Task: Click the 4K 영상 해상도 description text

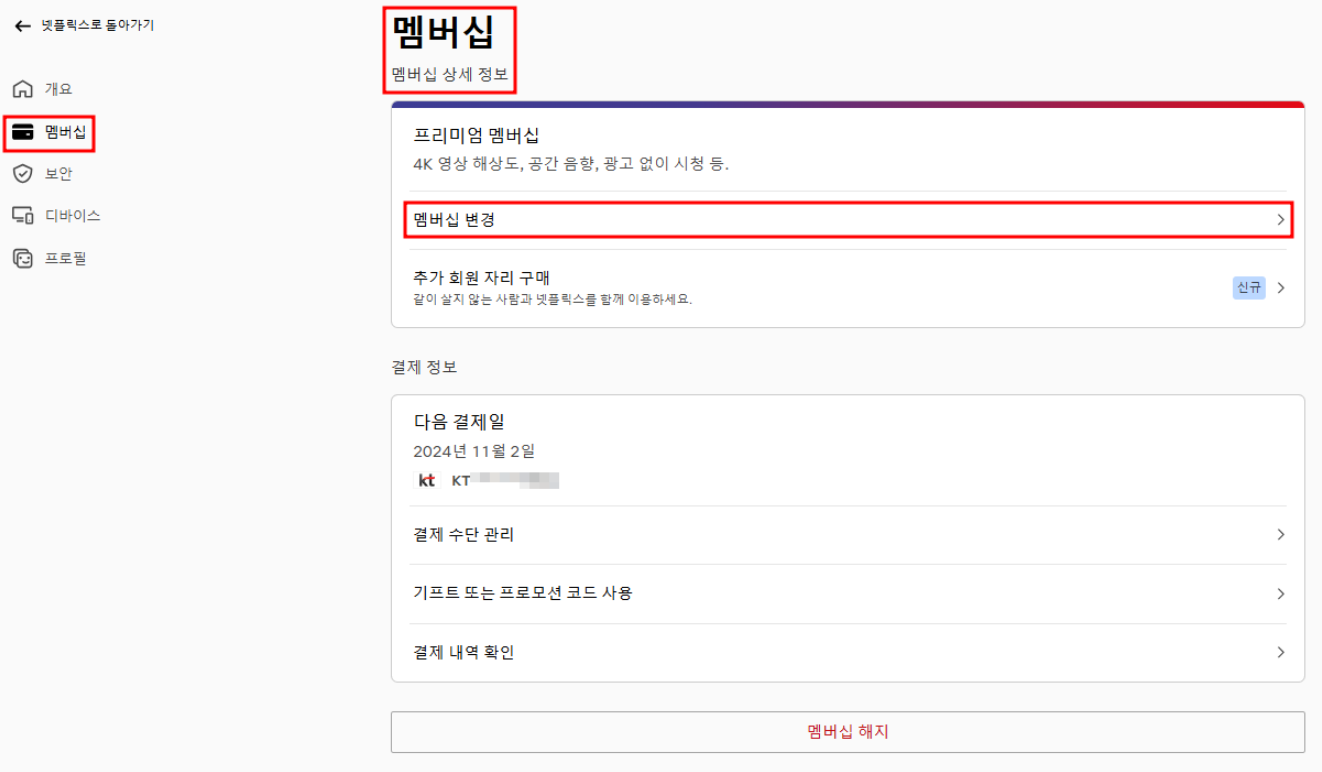Action: point(571,164)
